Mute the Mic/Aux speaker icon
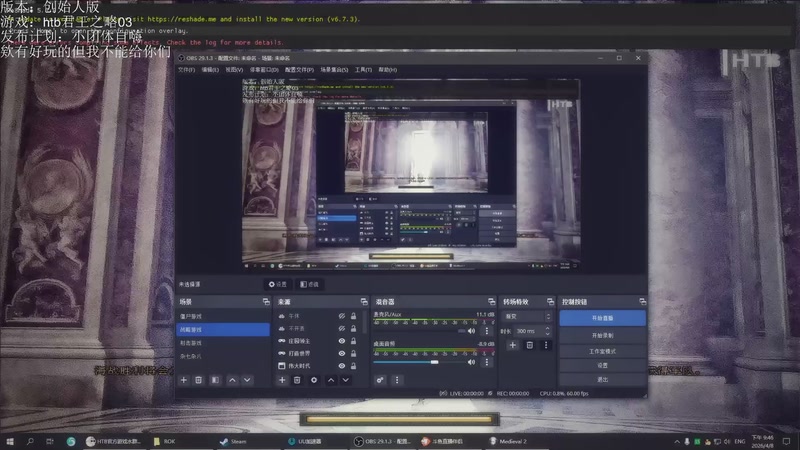The image size is (800, 450). 471,331
